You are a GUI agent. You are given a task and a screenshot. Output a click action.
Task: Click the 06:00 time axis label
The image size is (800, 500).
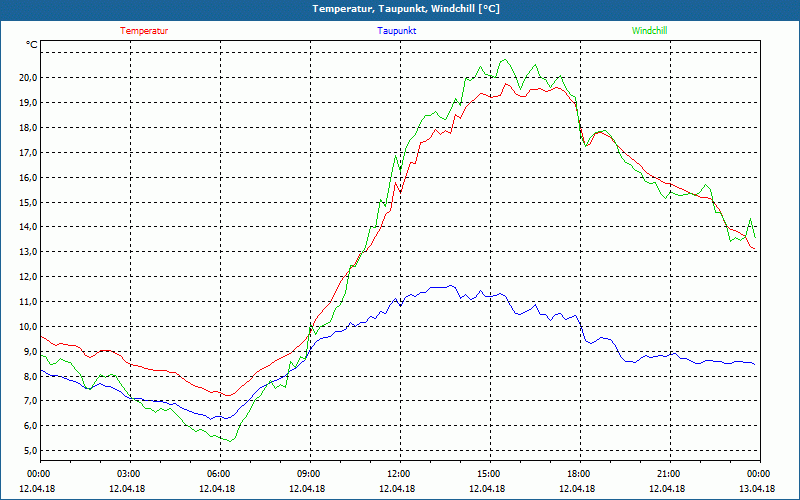click(x=220, y=474)
